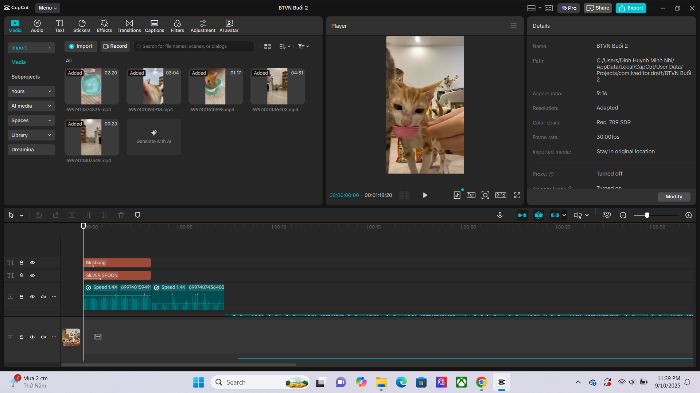This screenshot has width=700, height=393.
Task: Click the Redo icon in timeline toolbar
Action: (x=55, y=215)
